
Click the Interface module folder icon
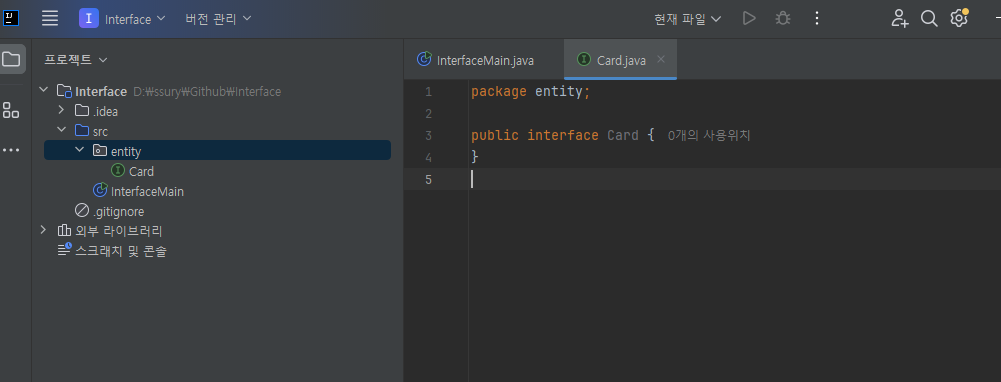click(x=64, y=91)
